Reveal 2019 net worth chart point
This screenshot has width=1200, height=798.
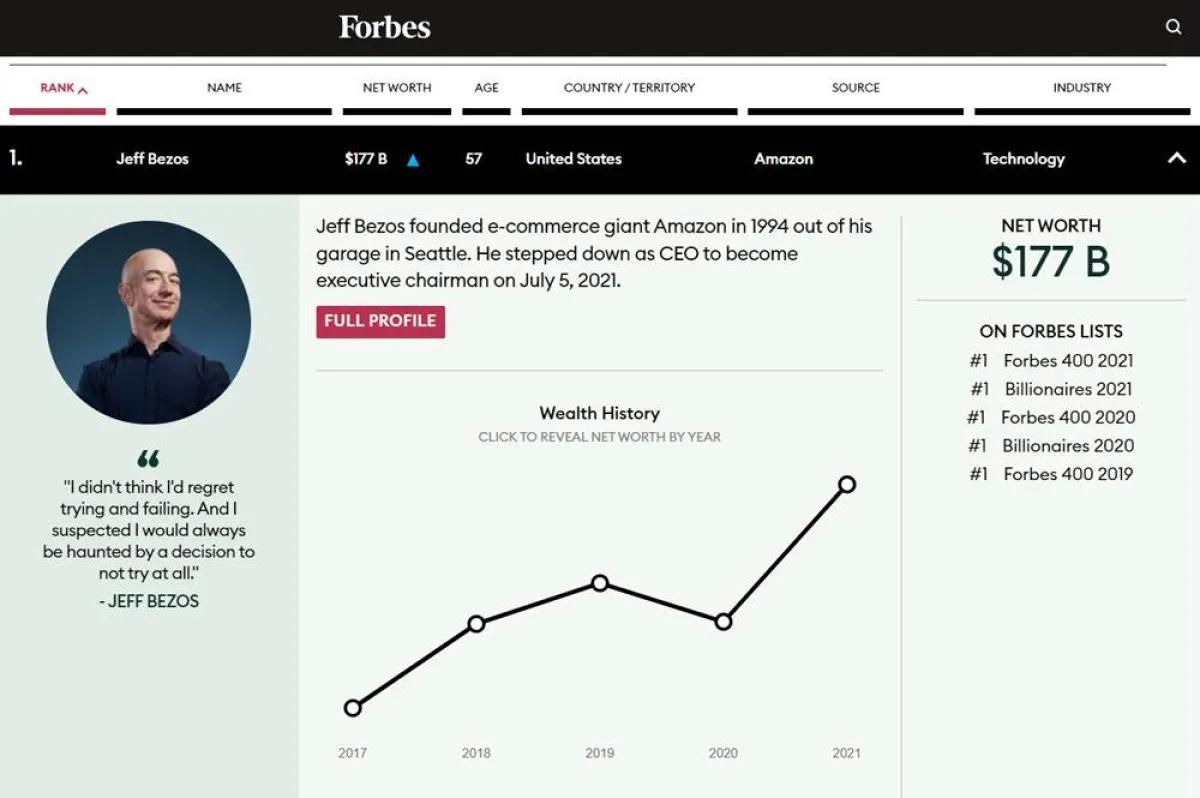pos(600,583)
